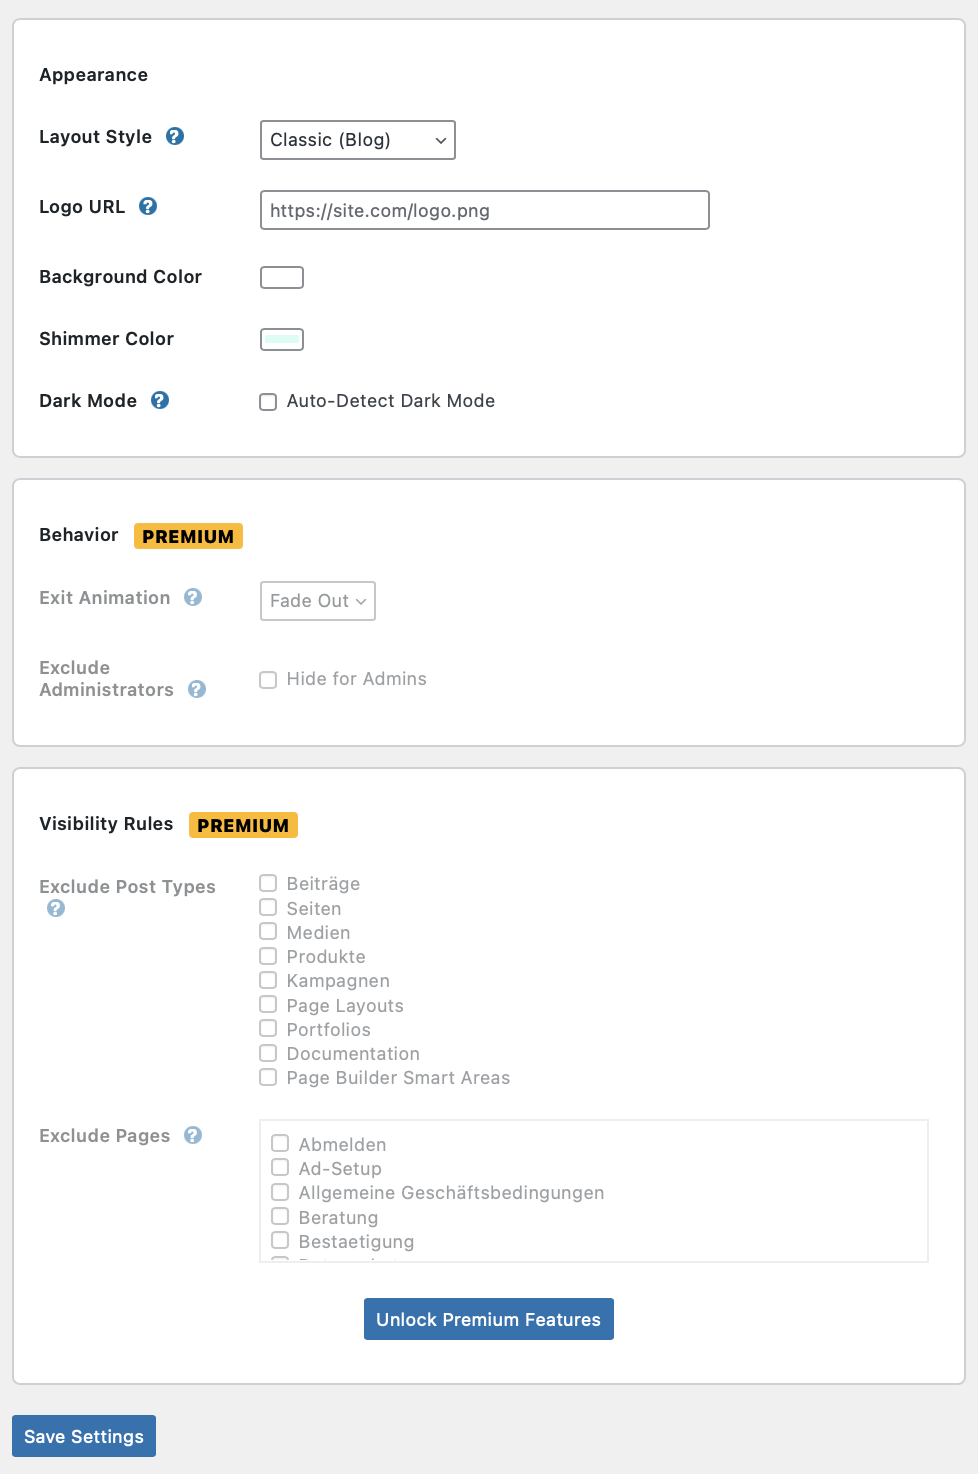Check the Beiträge post type

click(x=268, y=883)
